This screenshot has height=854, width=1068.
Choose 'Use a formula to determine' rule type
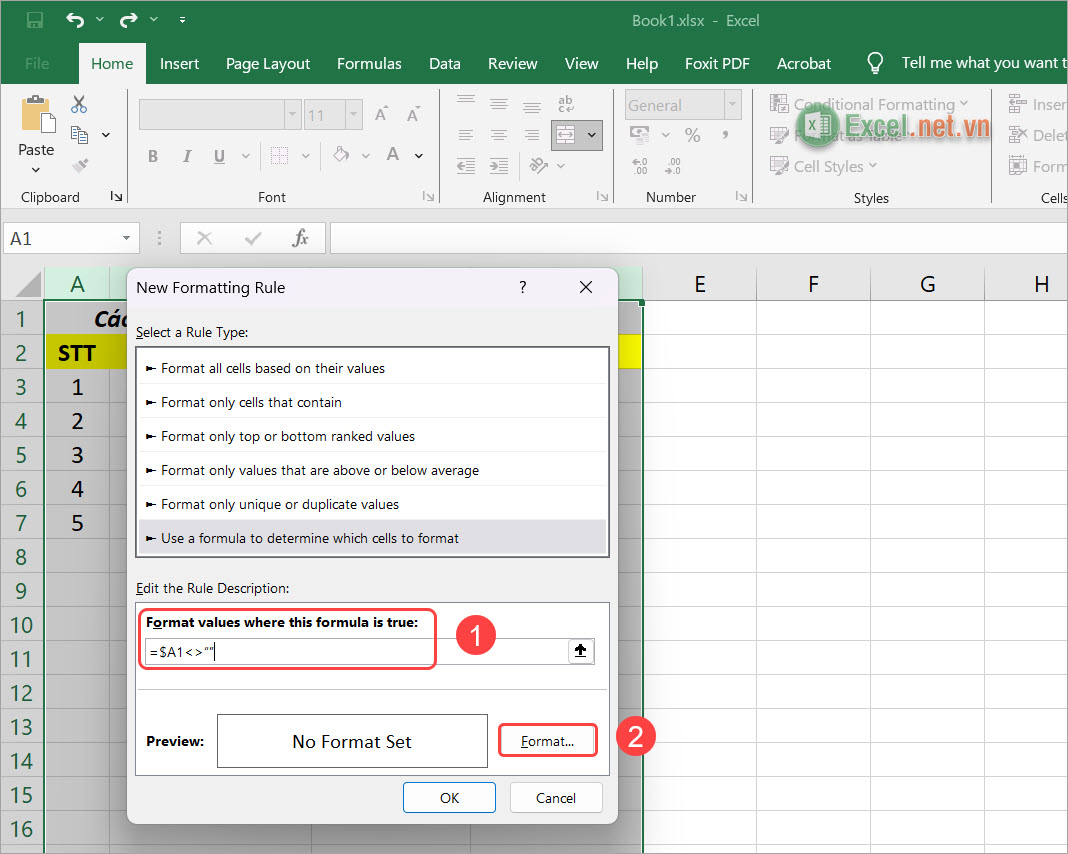point(372,538)
